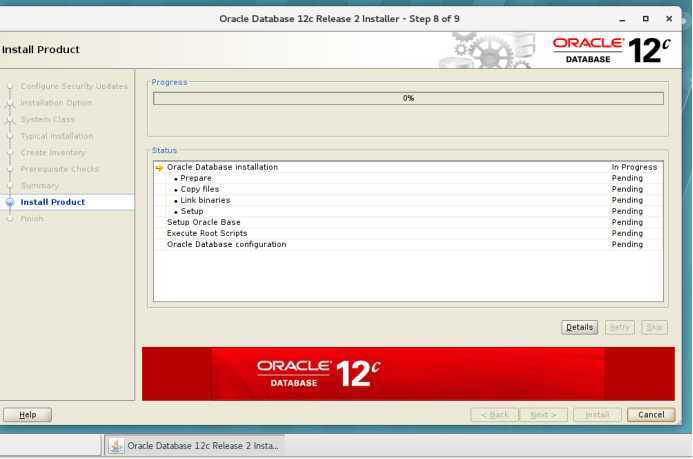Select the Oracle Database installation status row
The image size is (693, 459).
tap(408, 167)
